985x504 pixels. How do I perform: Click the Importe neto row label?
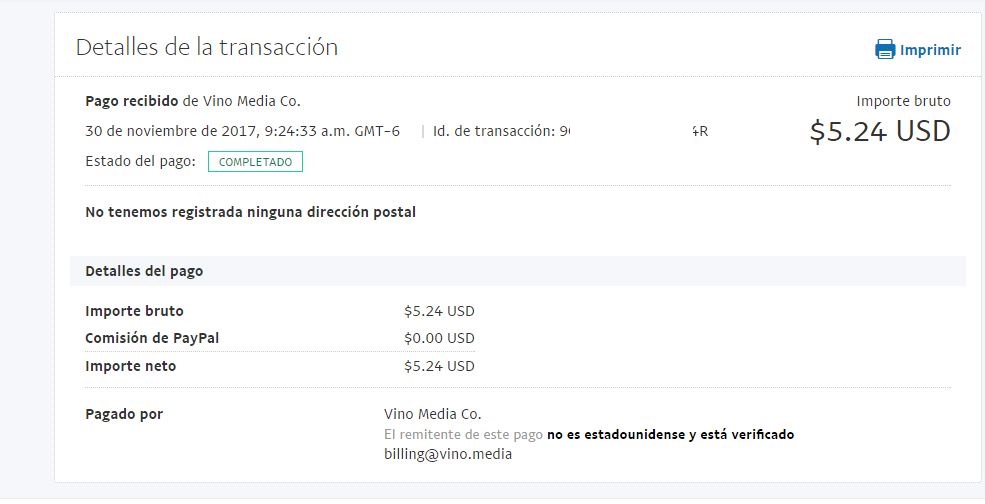130,366
